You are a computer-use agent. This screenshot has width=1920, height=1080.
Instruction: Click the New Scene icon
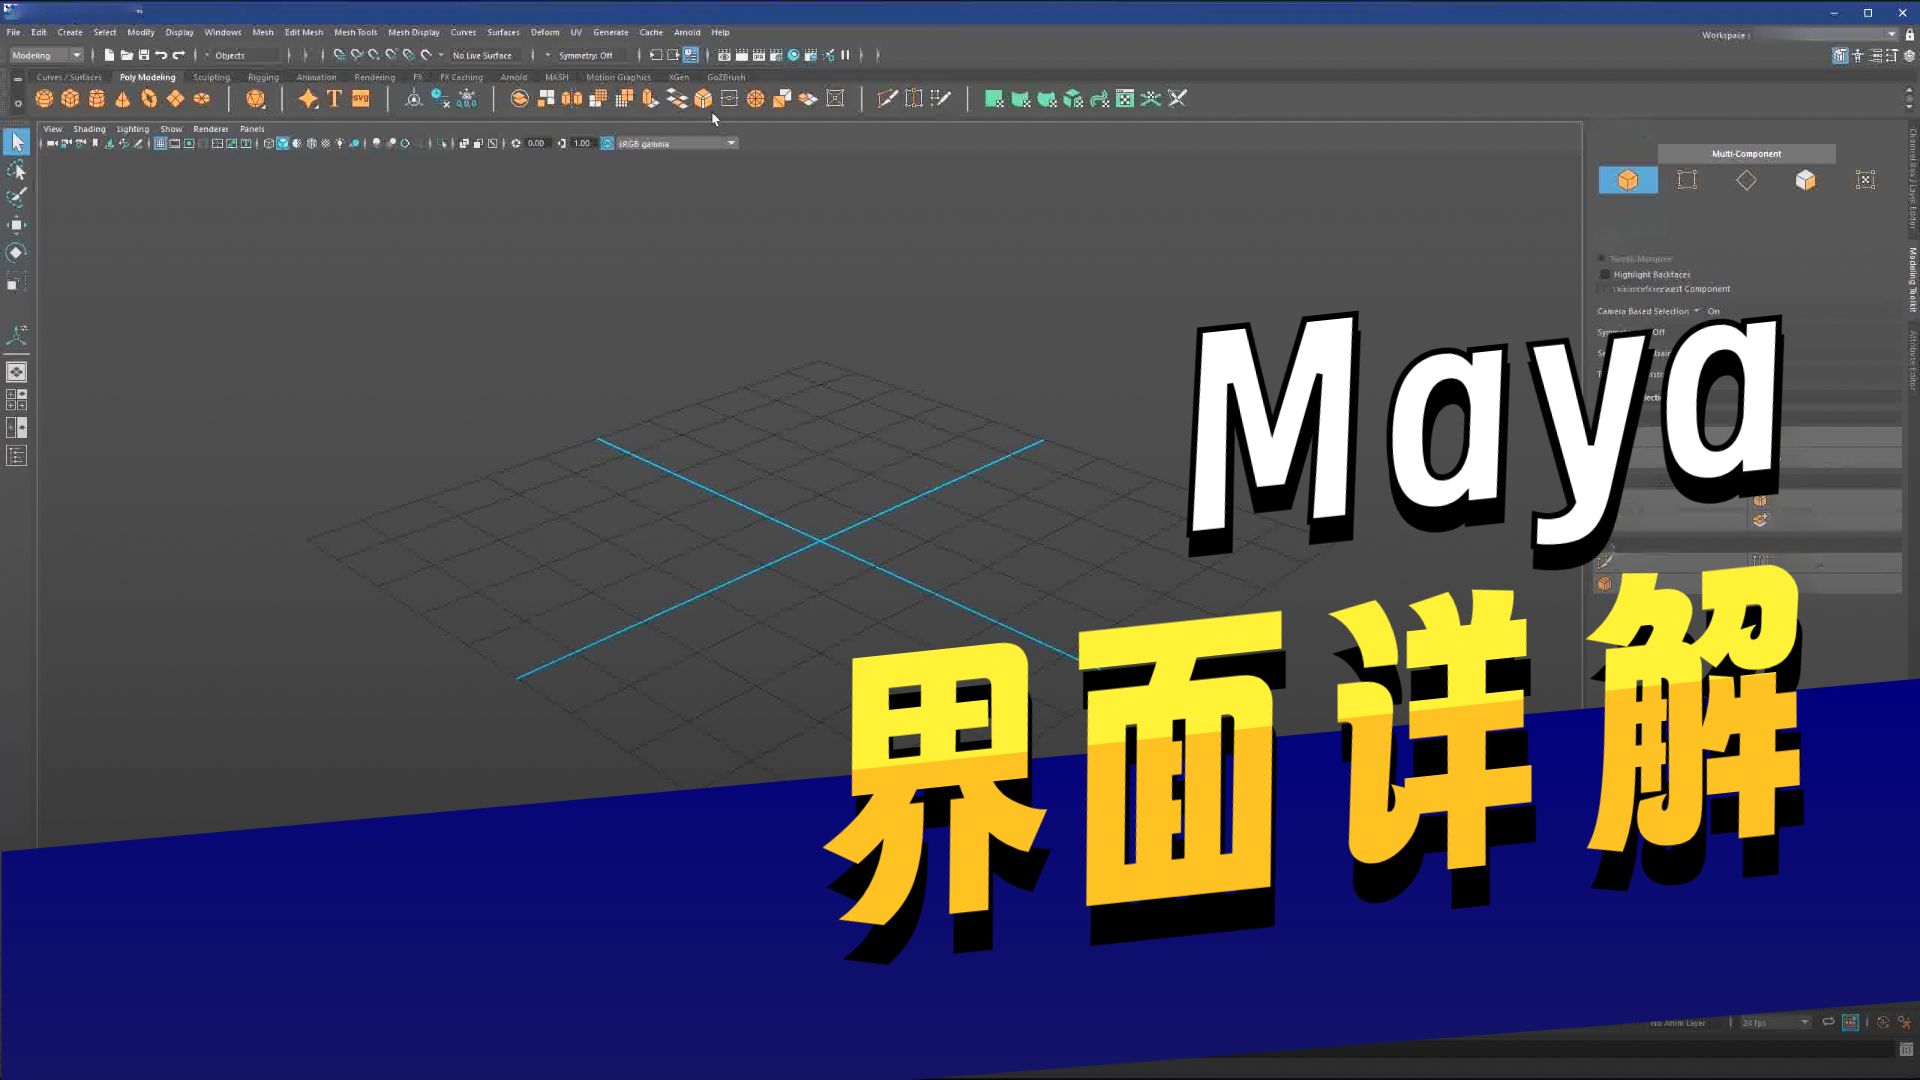point(109,55)
